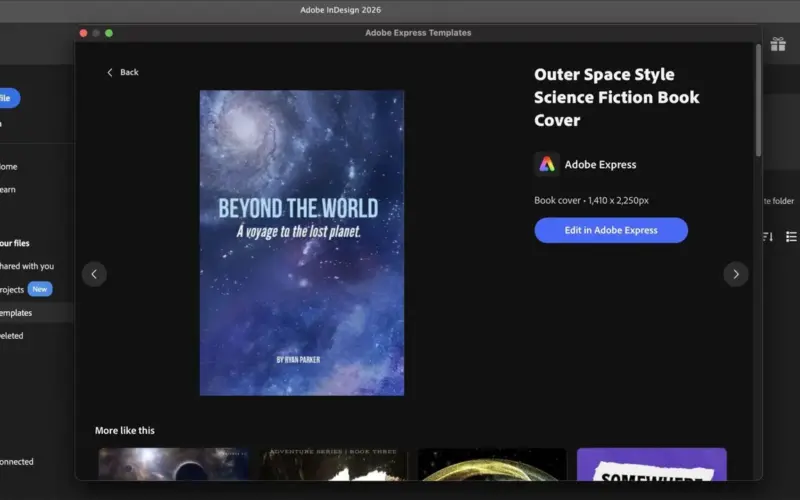Image resolution: width=800 pixels, height=500 pixels.
Task: Select Learn in InDesign sidebar
Action: coord(8,189)
